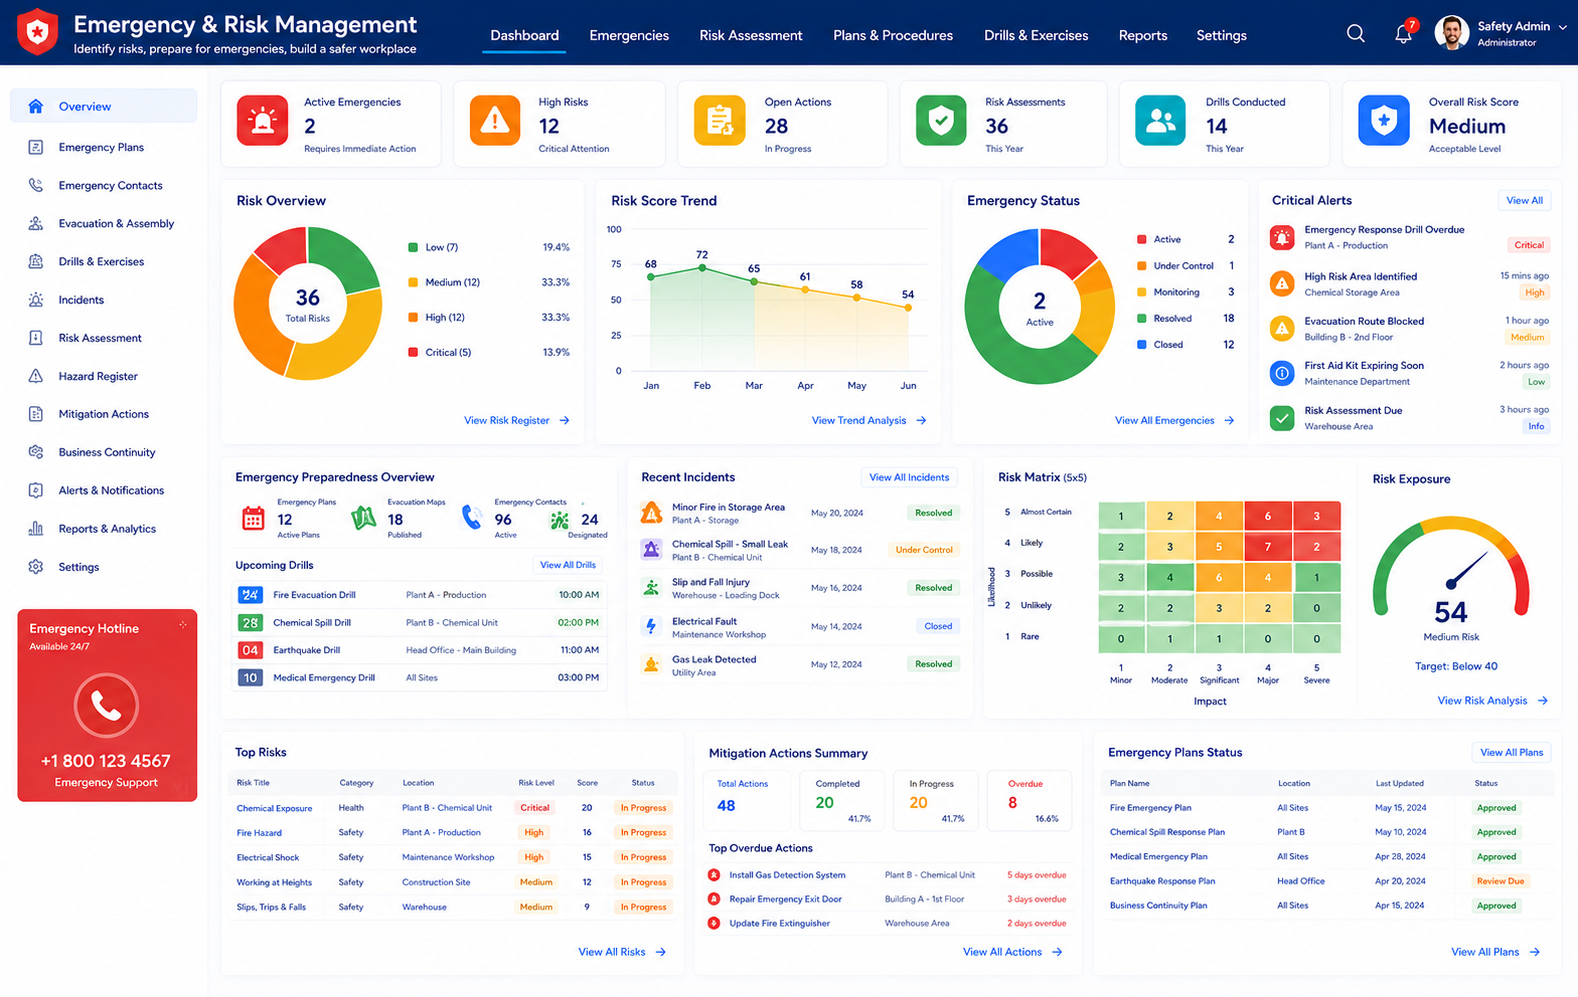Click the View All Incidents button

point(909,478)
